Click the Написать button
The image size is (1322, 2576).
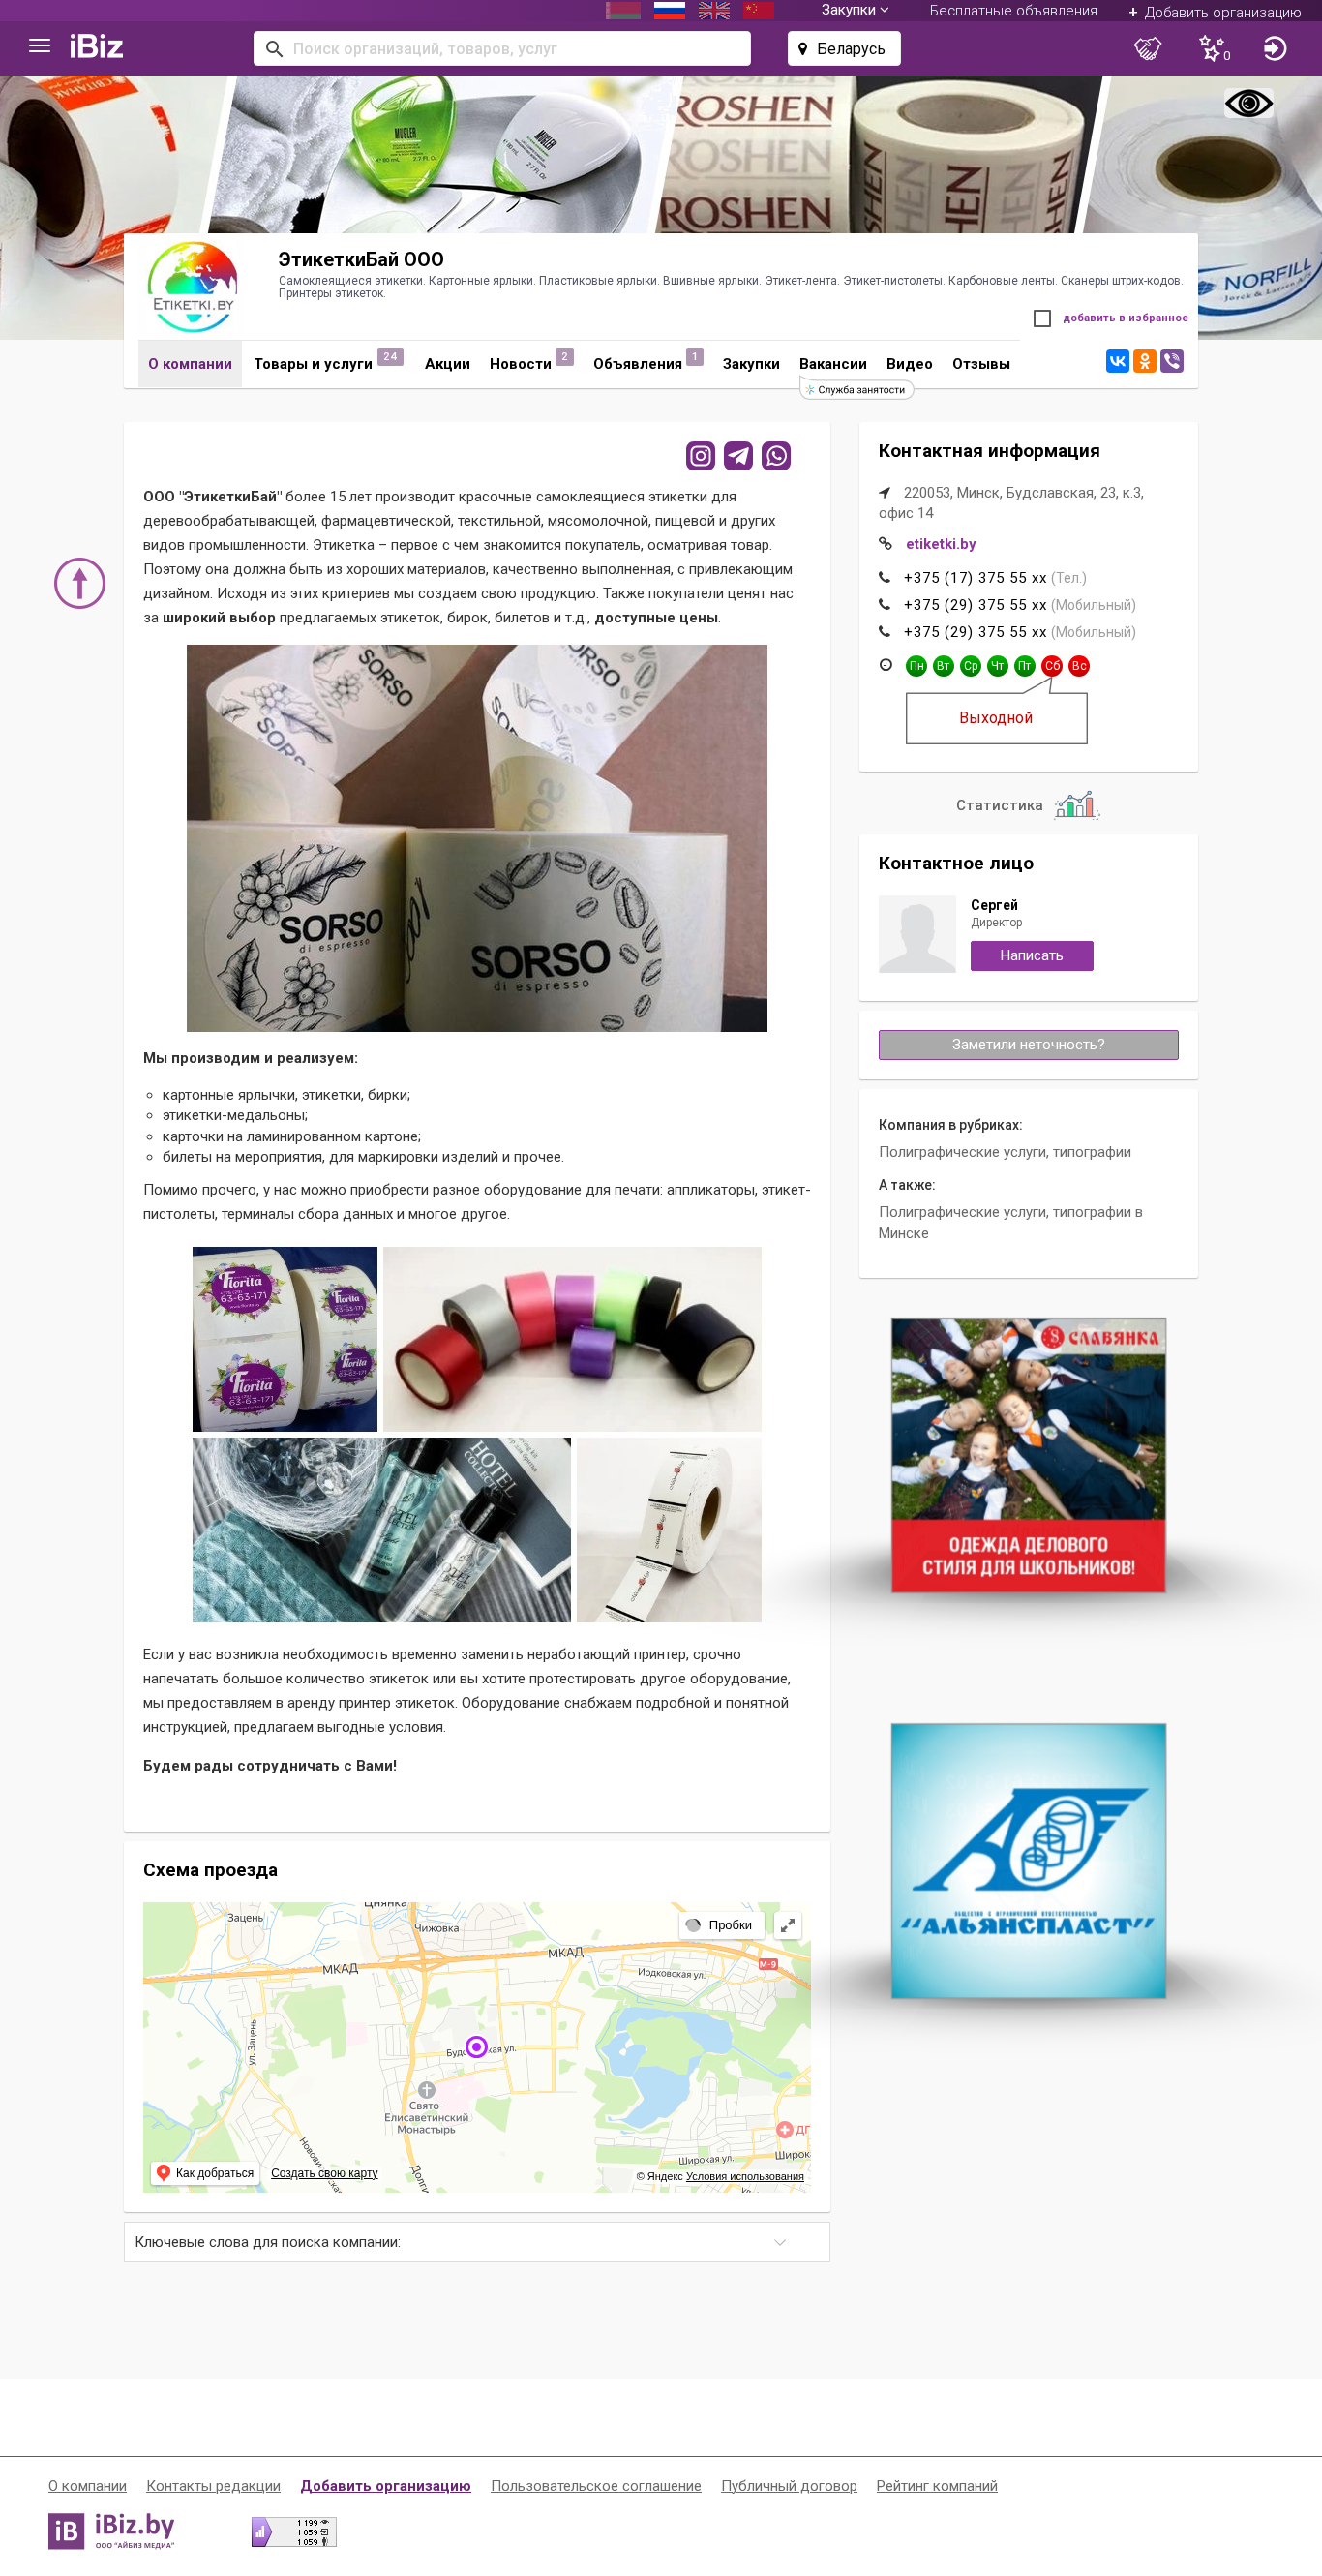[1031, 956]
